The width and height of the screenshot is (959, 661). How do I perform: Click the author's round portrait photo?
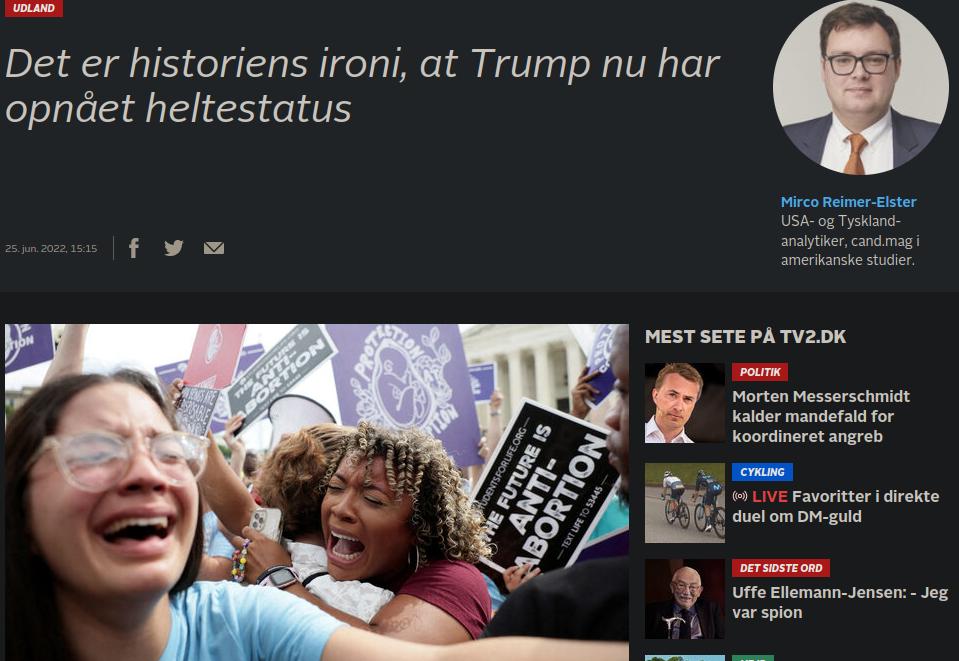click(x=861, y=87)
